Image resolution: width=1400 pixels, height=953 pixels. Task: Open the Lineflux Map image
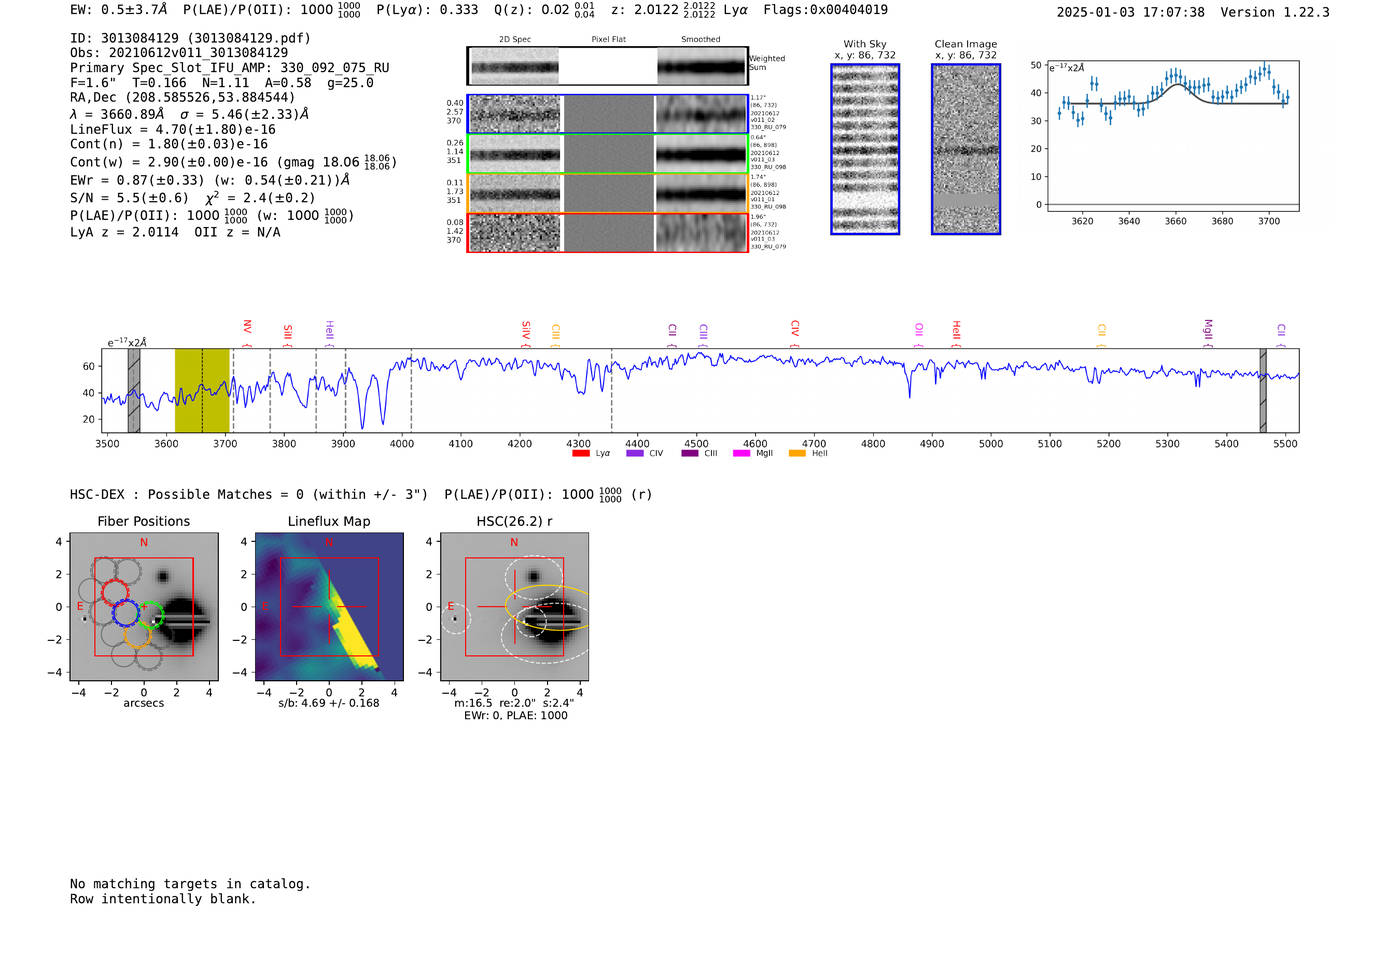pyautogui.click(x=329, y=607)
